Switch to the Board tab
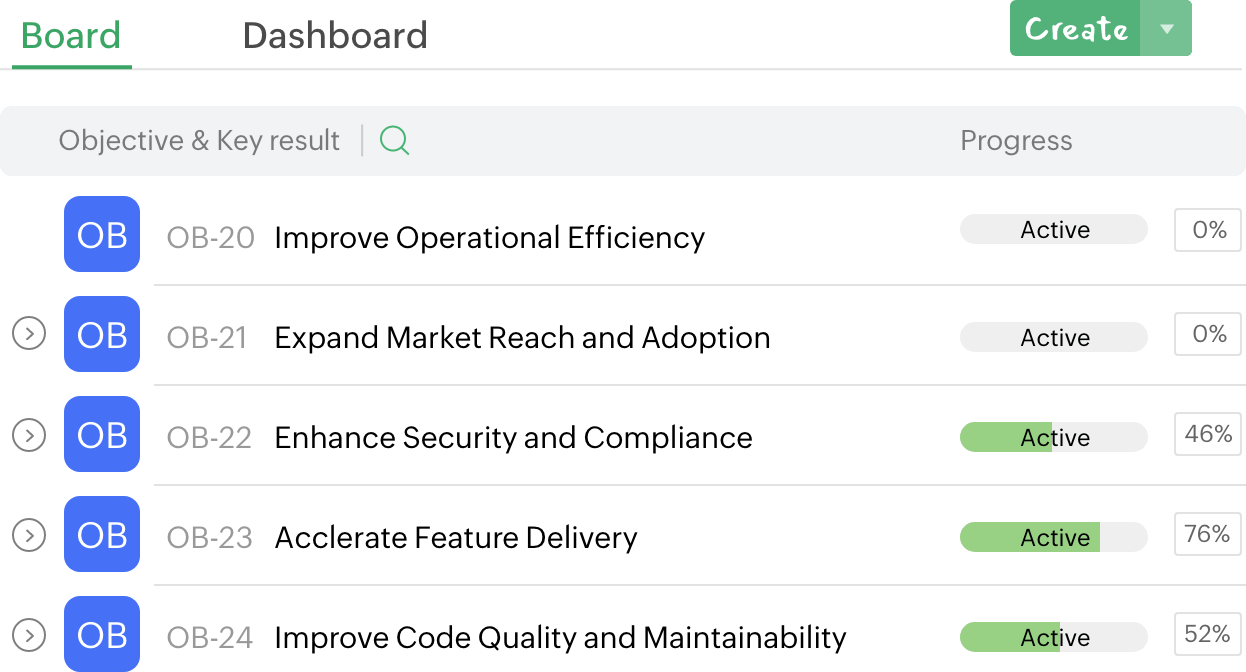Viewport: 1246px width, 672px height. click(71, 36)
